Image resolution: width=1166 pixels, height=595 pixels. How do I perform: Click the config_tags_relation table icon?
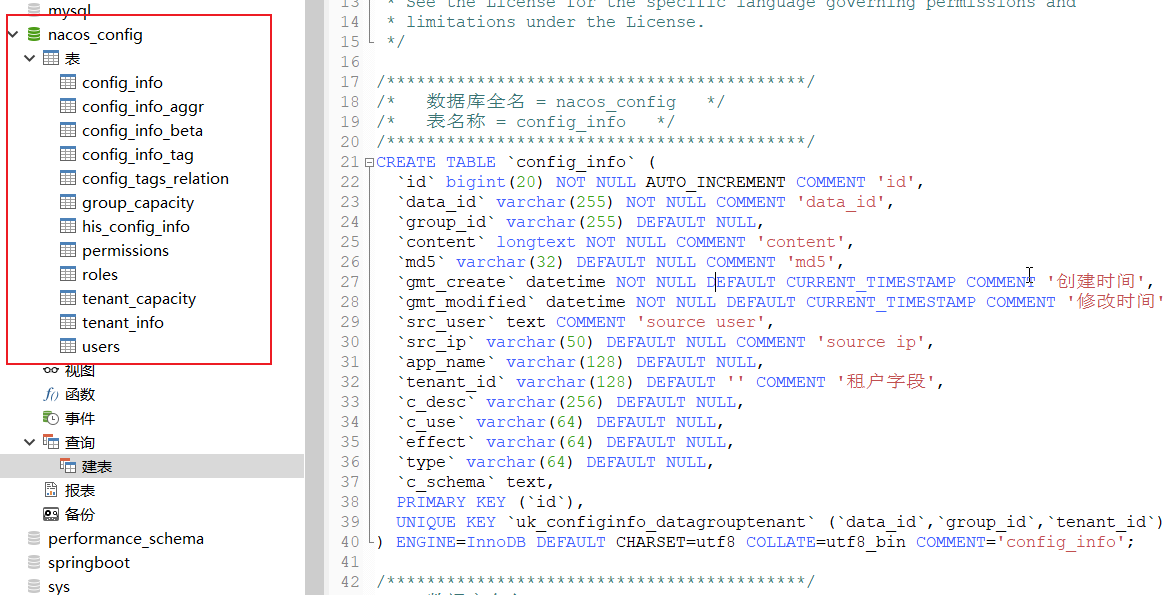68,178
